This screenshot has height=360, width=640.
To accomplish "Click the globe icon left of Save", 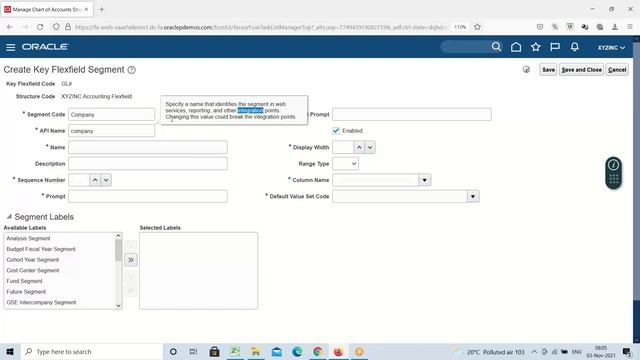I will (x=526, y=70).
